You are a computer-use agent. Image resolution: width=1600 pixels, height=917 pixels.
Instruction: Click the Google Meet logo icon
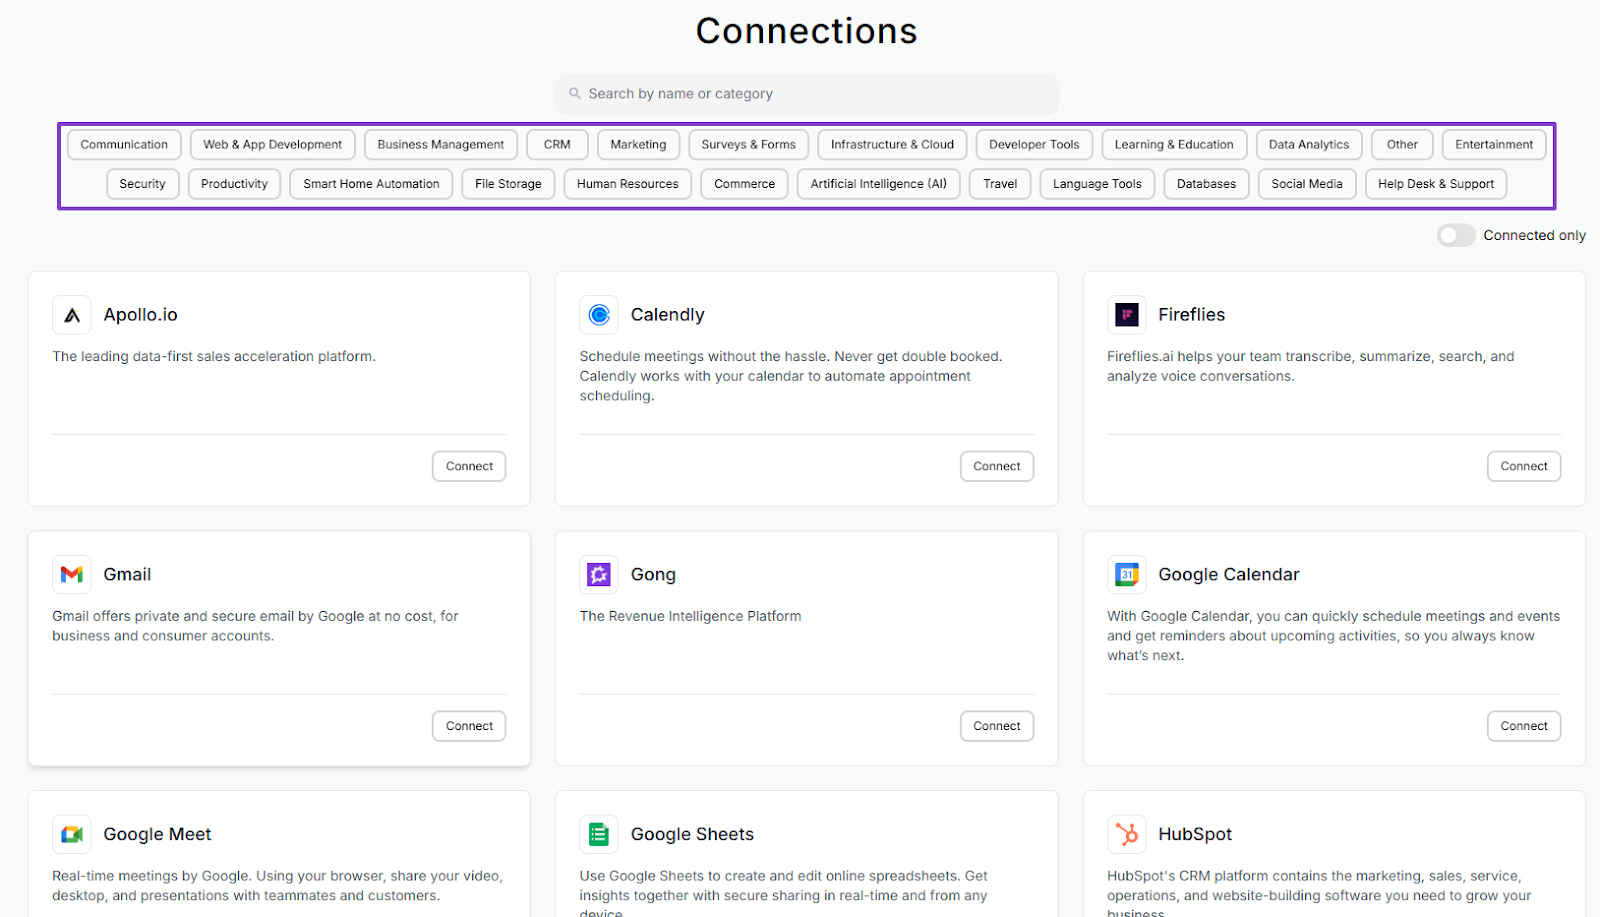pos(72,835)
